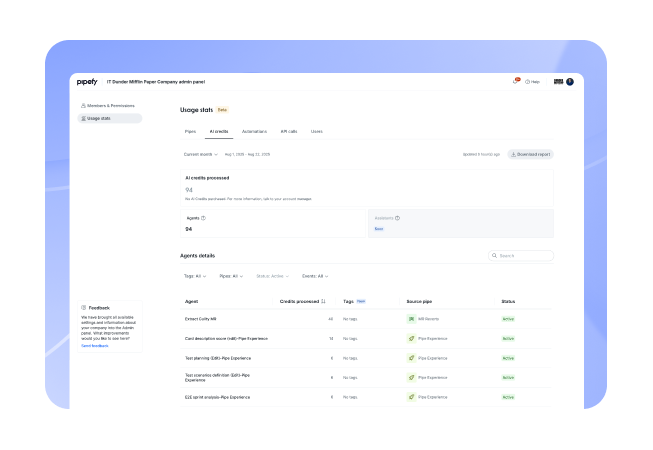Screen dimensions: 653x450
Task: Expand the Tags: All filter
Action: (x=195, y=276)
